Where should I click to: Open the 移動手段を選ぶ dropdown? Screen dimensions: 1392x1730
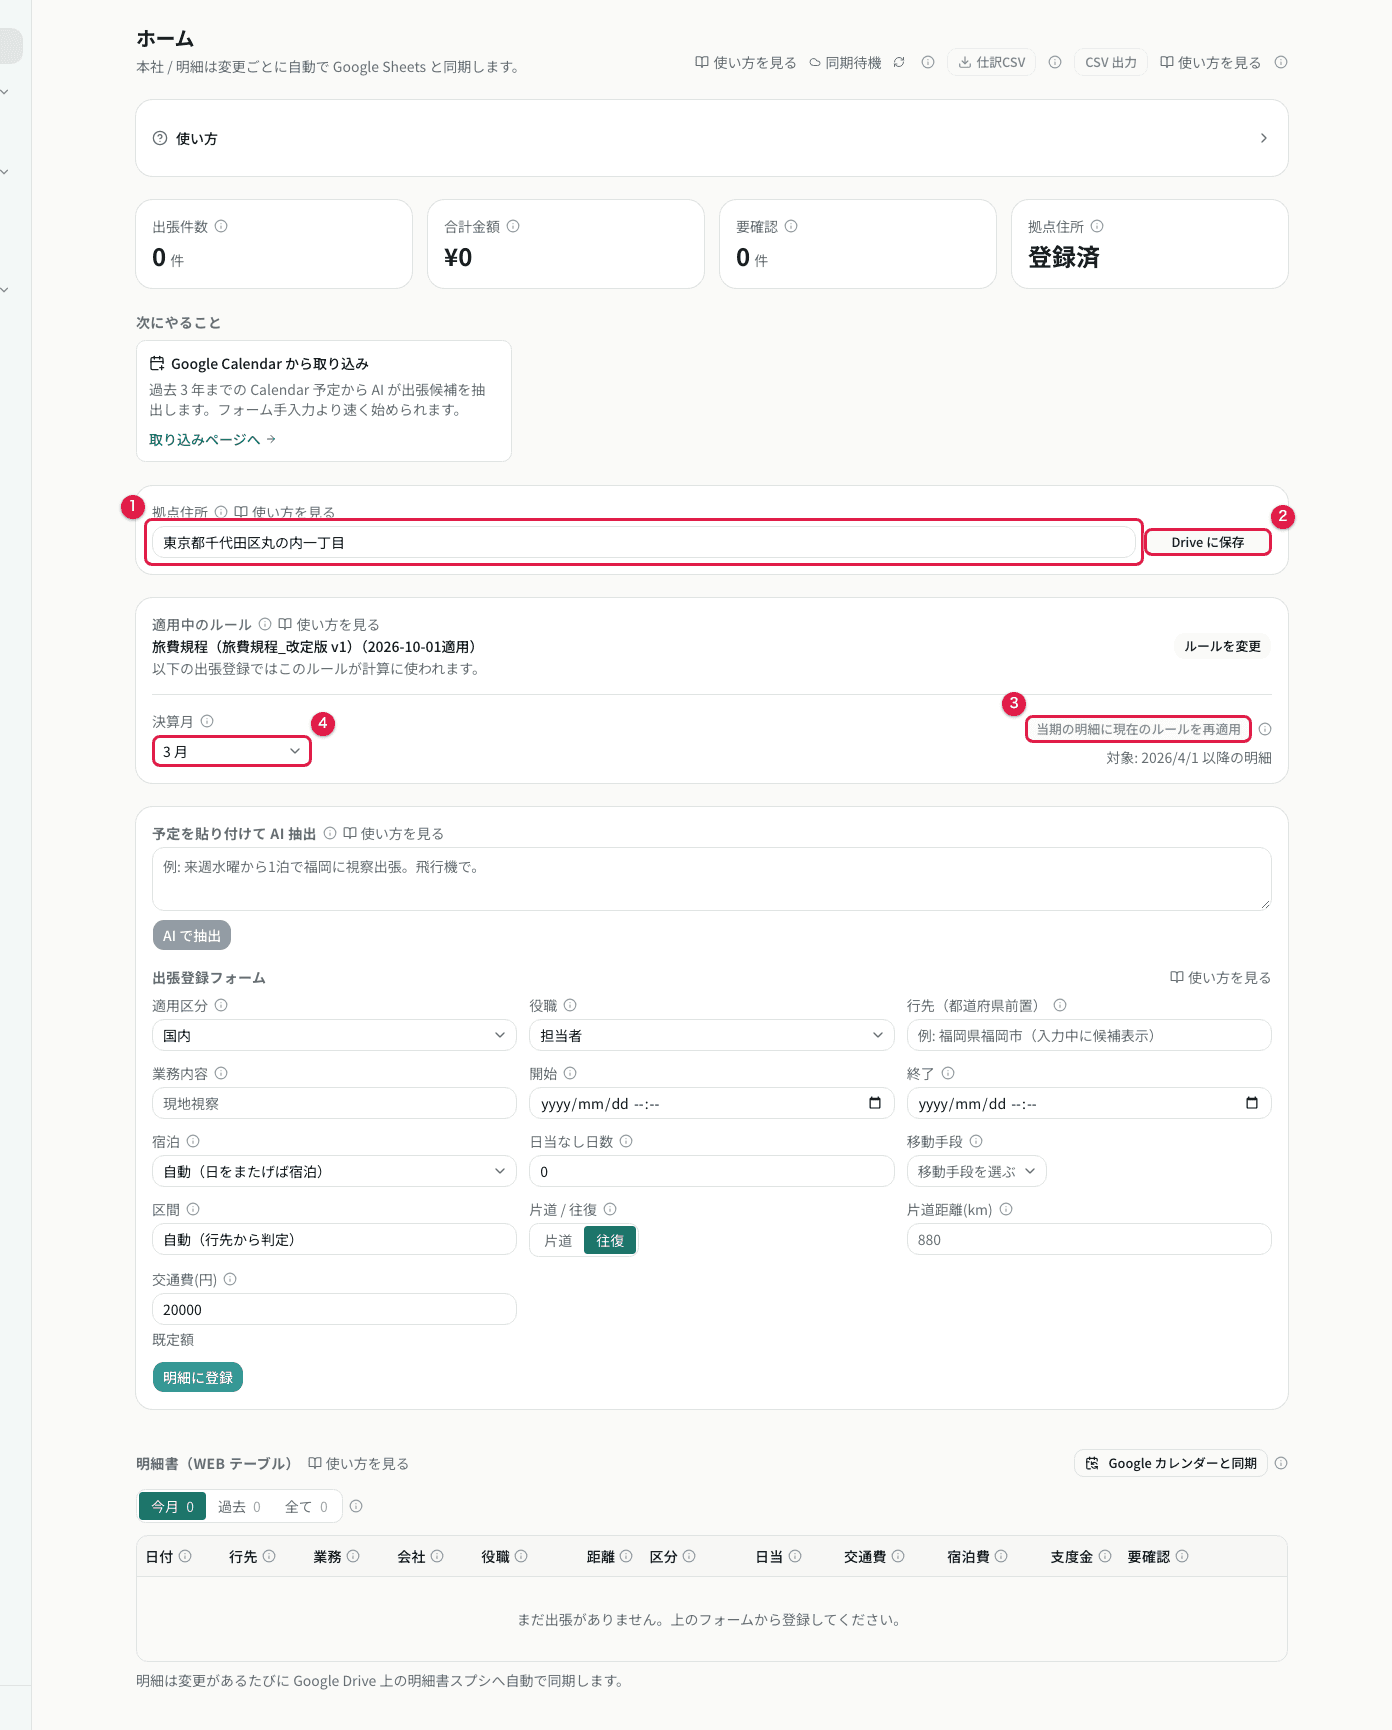click(976, 1171)
